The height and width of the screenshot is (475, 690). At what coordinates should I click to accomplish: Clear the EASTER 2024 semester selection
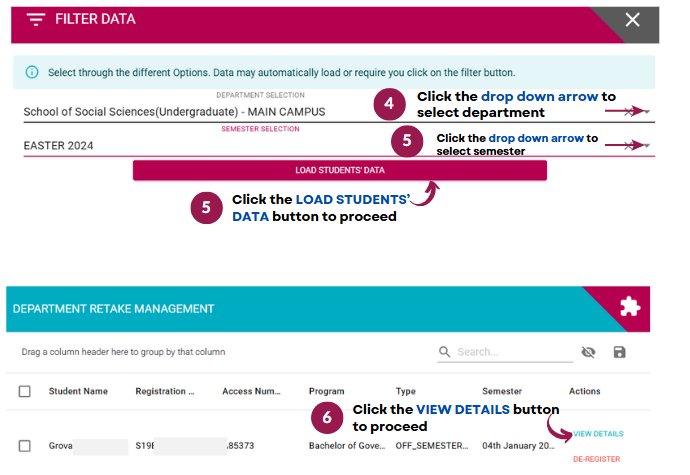click(629, 146)
